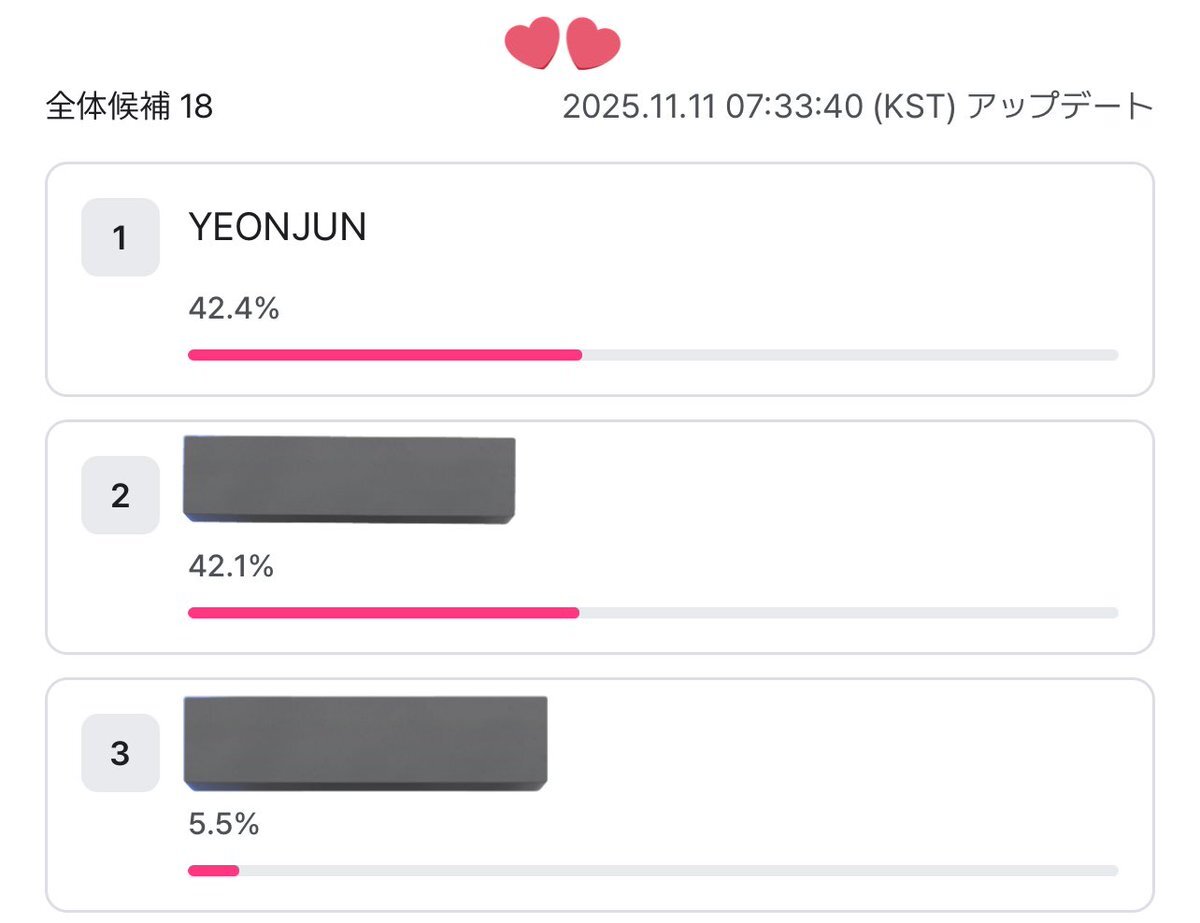Click the grey unfilled part of YEONJUN's bar
The height and width of the screenshot is (923, 1200).
pos(850,355)
